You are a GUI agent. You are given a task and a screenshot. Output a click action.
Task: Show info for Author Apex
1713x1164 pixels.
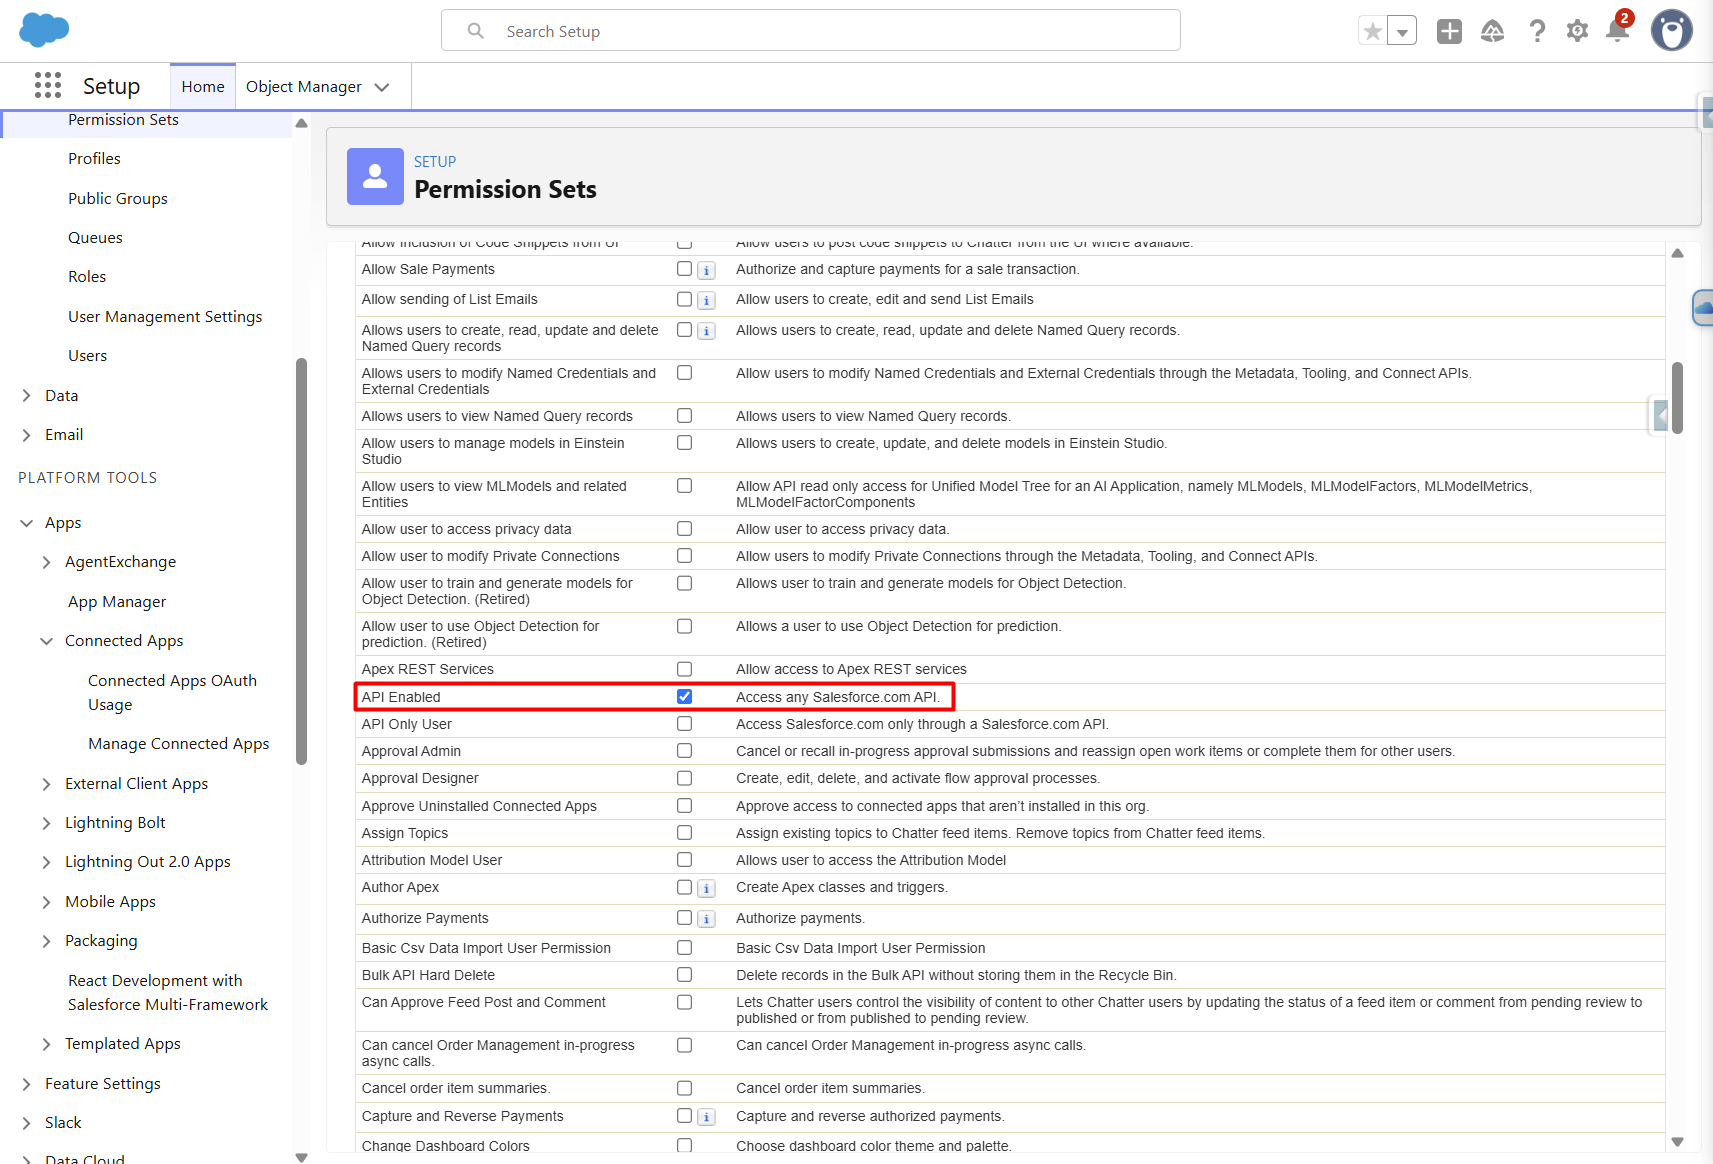tap(706, 888)
